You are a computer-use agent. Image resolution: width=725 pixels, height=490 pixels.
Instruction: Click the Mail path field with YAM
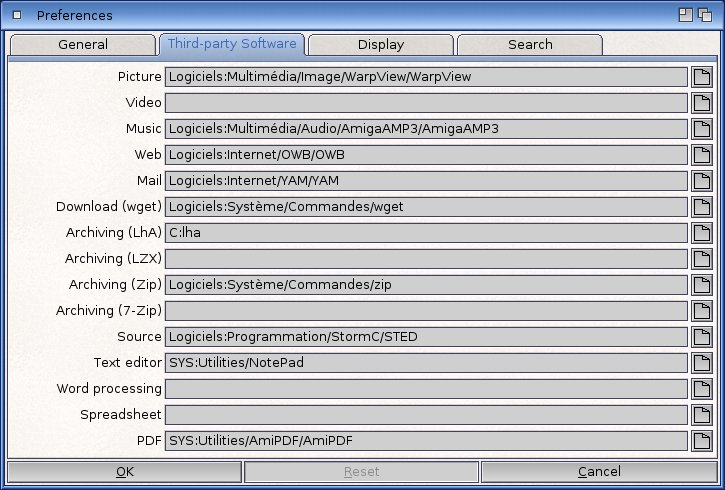[426, 181]
